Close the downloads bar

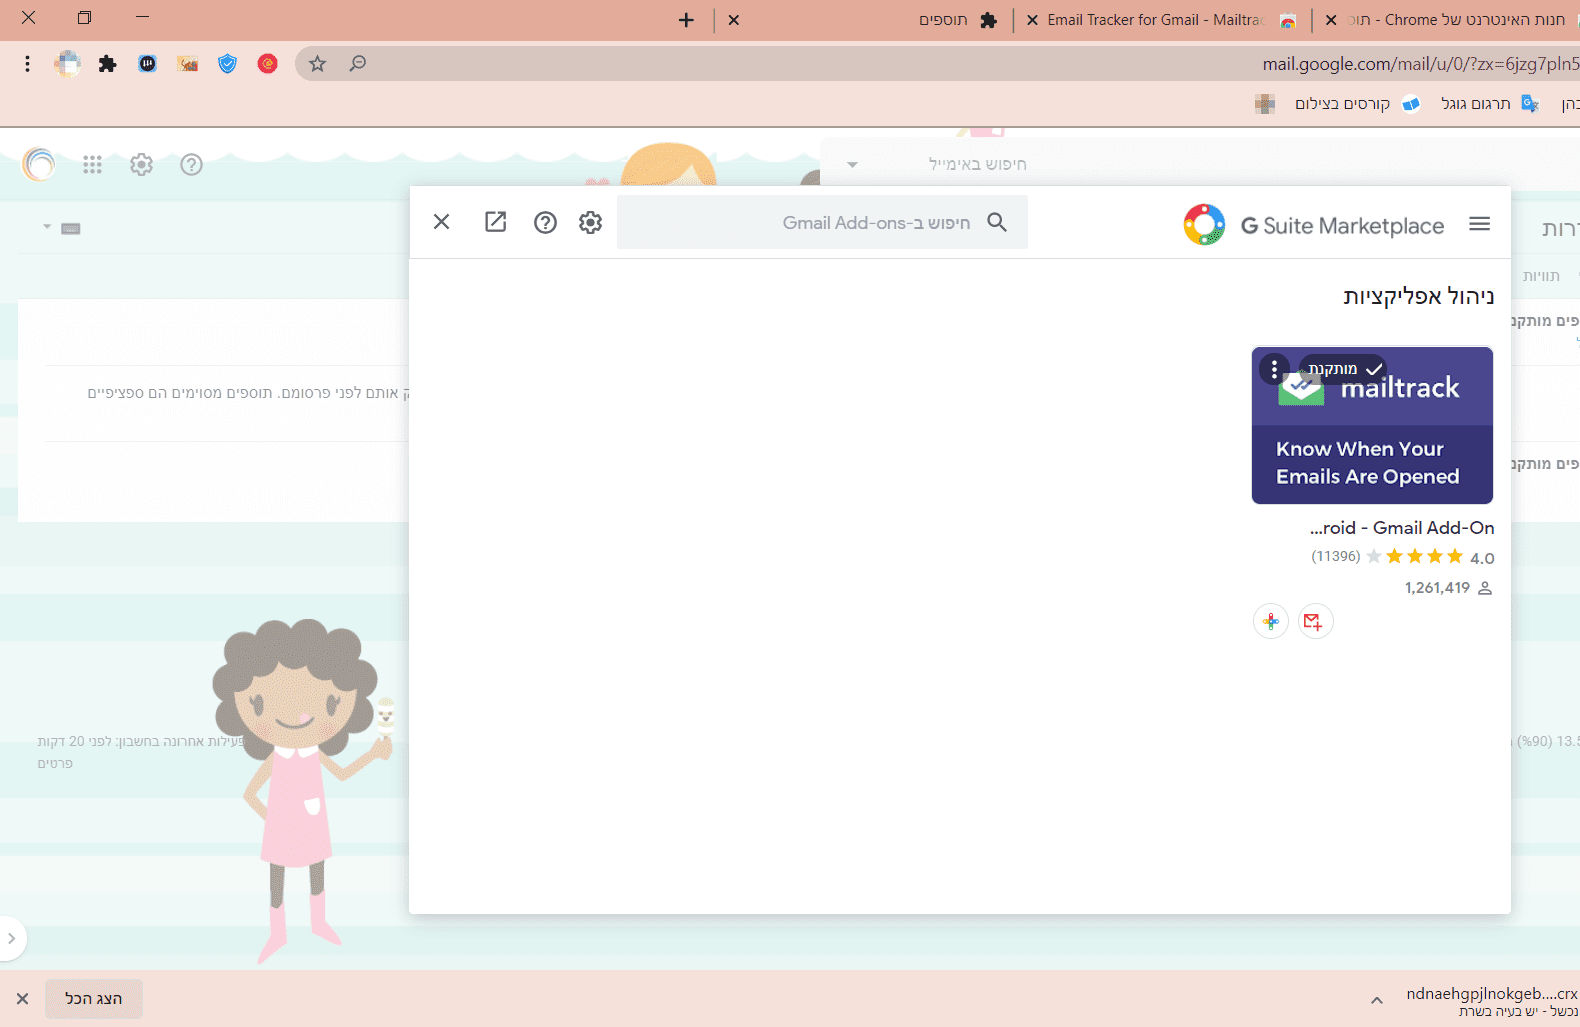(22, 999)
